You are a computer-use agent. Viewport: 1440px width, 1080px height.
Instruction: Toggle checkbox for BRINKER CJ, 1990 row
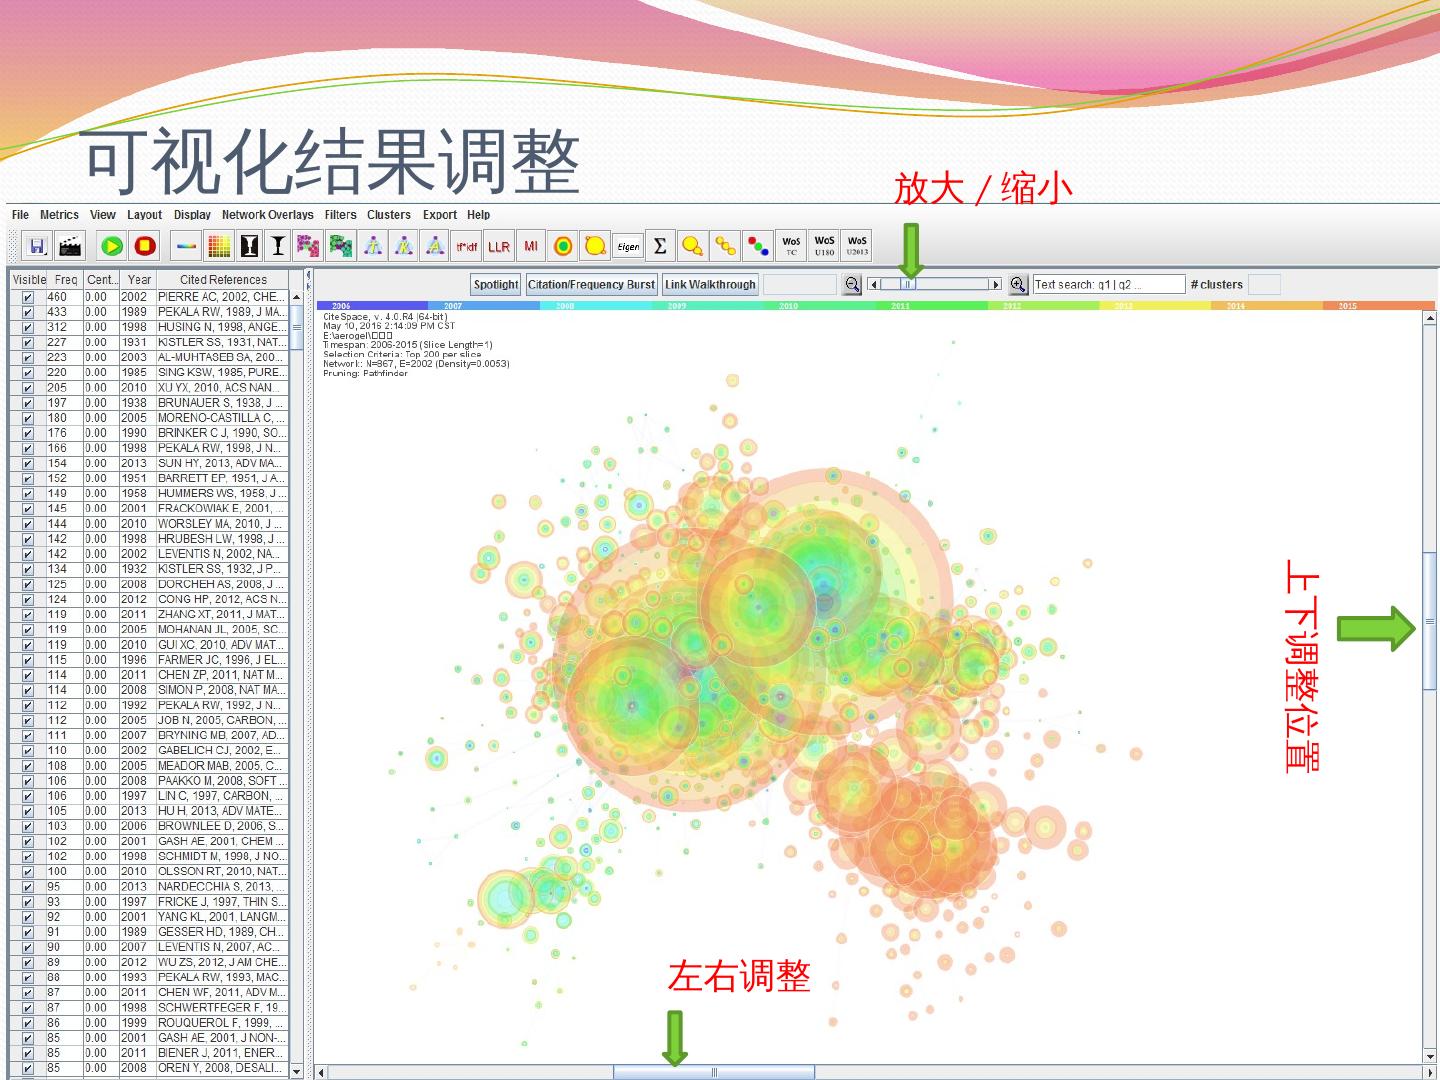coord(28,433)
